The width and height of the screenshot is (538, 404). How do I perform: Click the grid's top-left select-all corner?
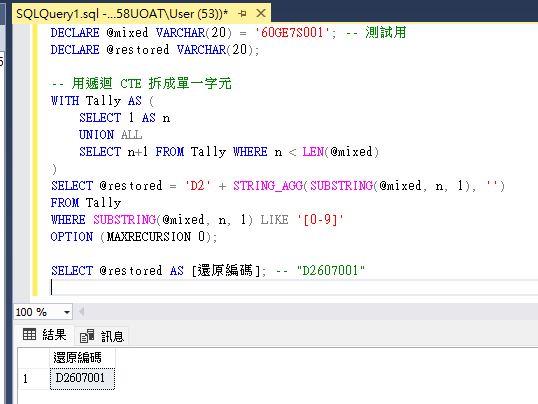[34, 358]
